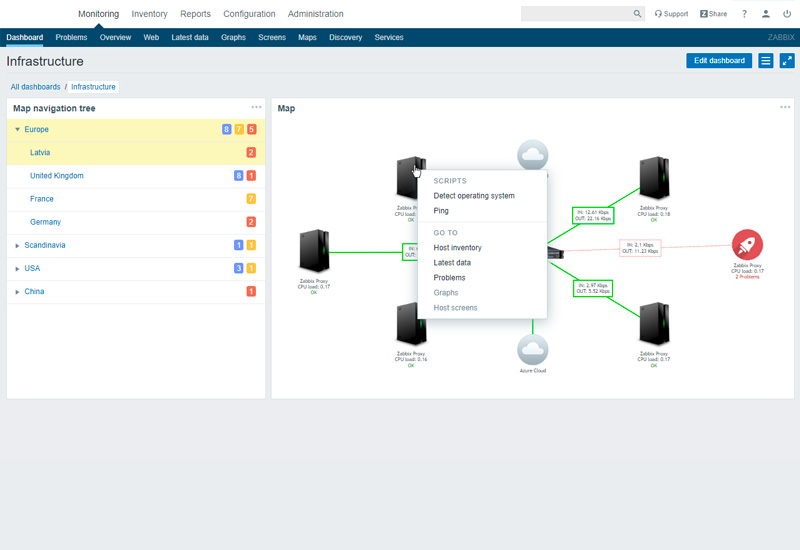Image resolution: width=800 pixels, height=550 pixels.
Task: Expand the Scandinavia tree node
Action: [17, 245]
